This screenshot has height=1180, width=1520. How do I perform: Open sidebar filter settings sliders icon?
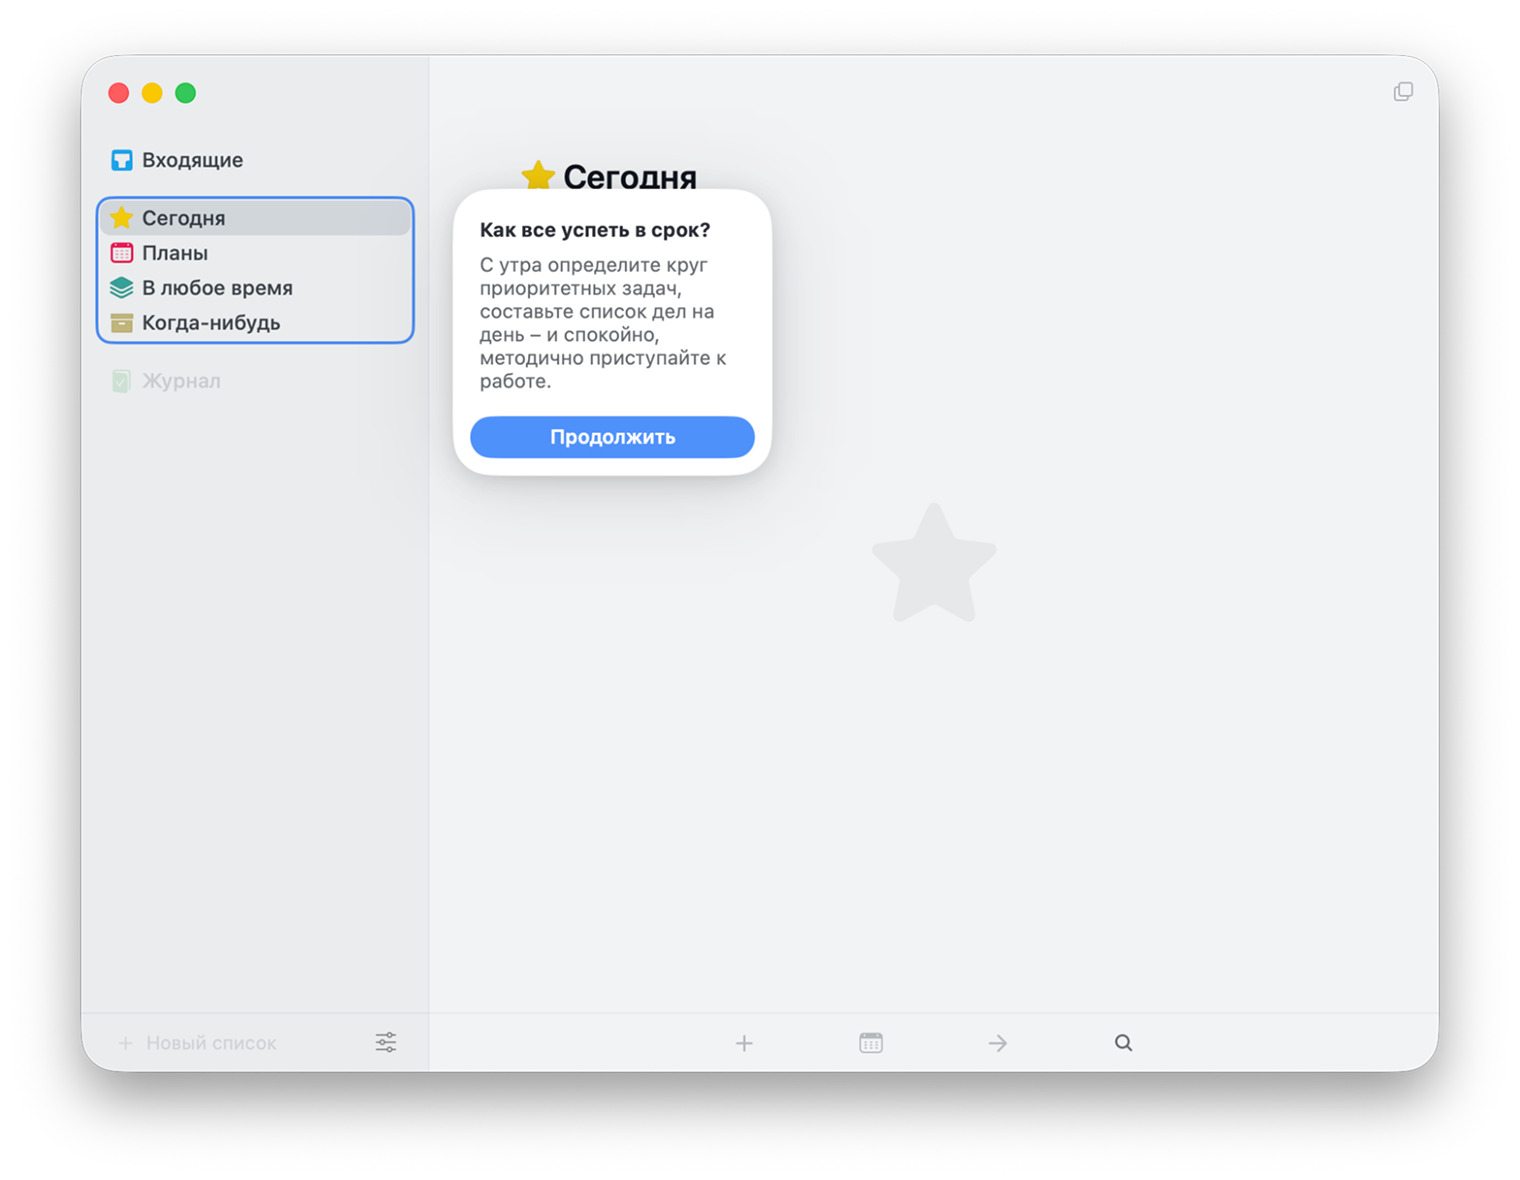click(386, 1042)
